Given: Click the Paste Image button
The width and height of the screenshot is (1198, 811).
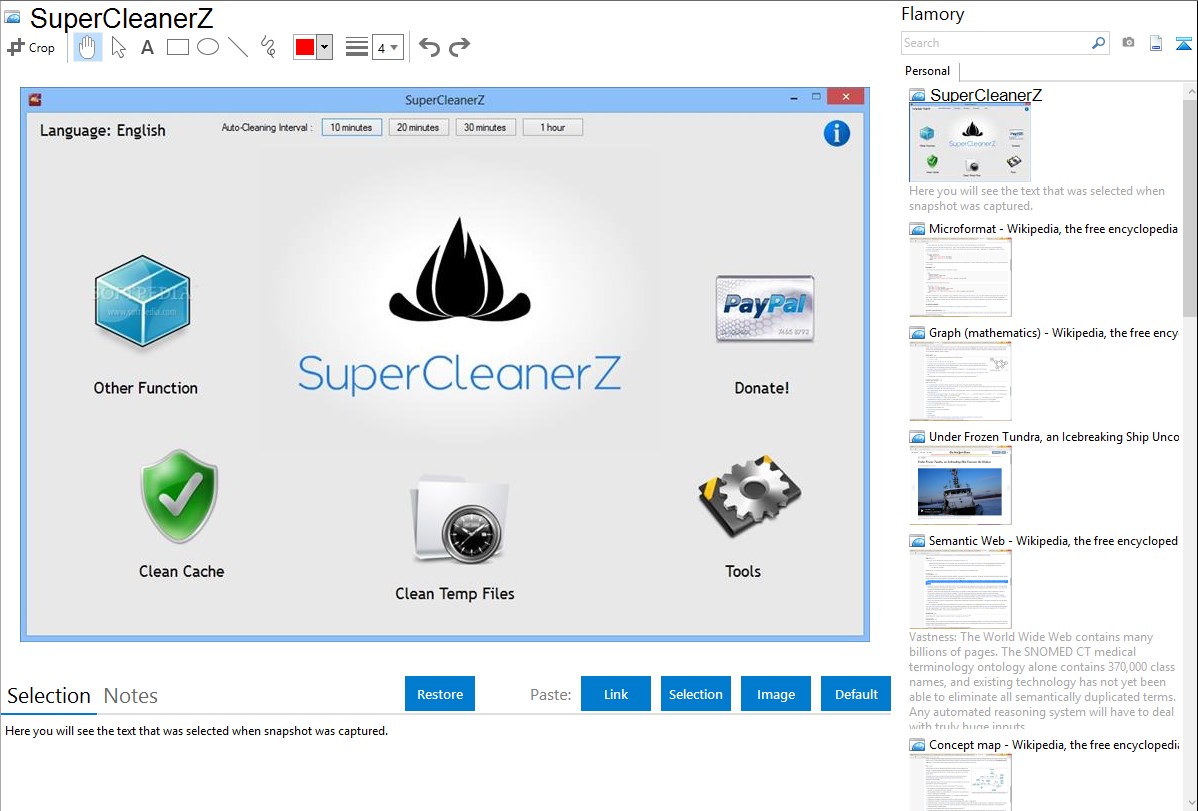Looking at the screenshot, I should tap(776, 694).
